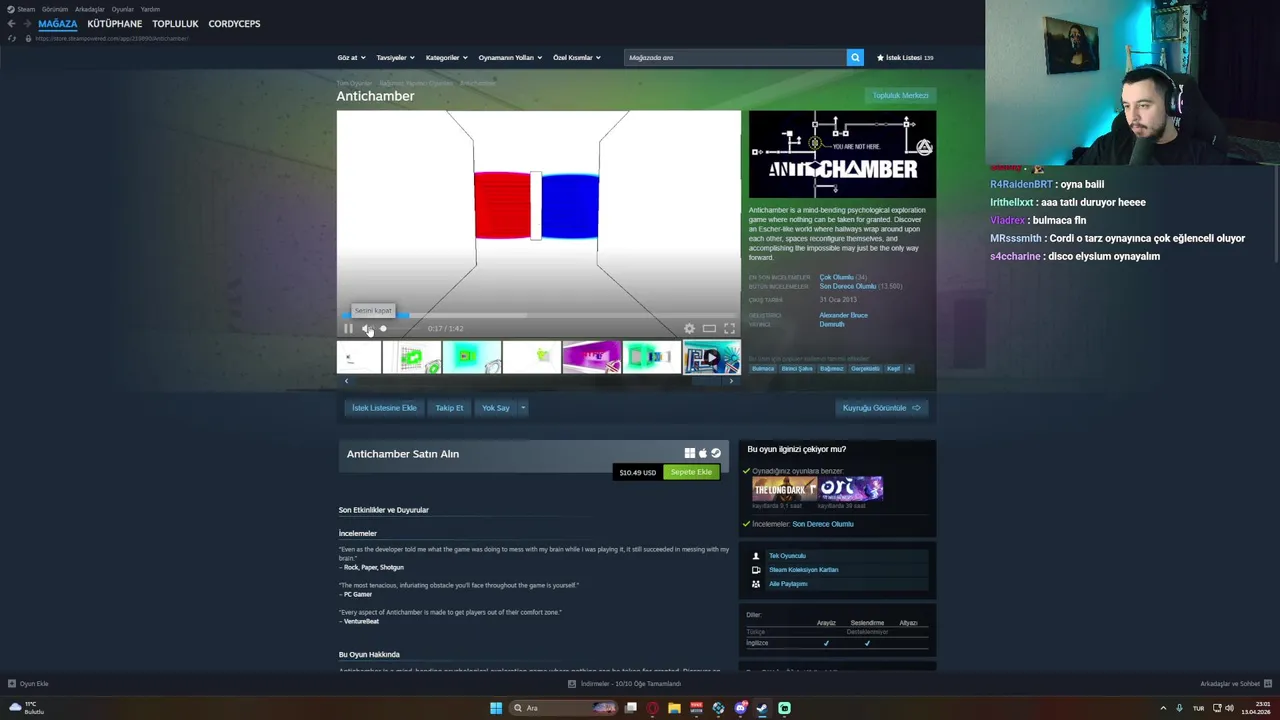The image size is (1280, 720).
Task: Click the Windows platform icon in purchase box
Action: click(x=689, y=453)
